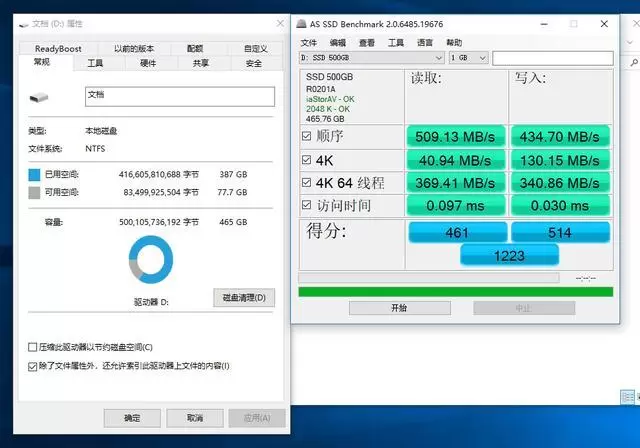Expand the 1 GB test size dropdown
Viewport: 640px width, 448px height.
tap(468, 58)
